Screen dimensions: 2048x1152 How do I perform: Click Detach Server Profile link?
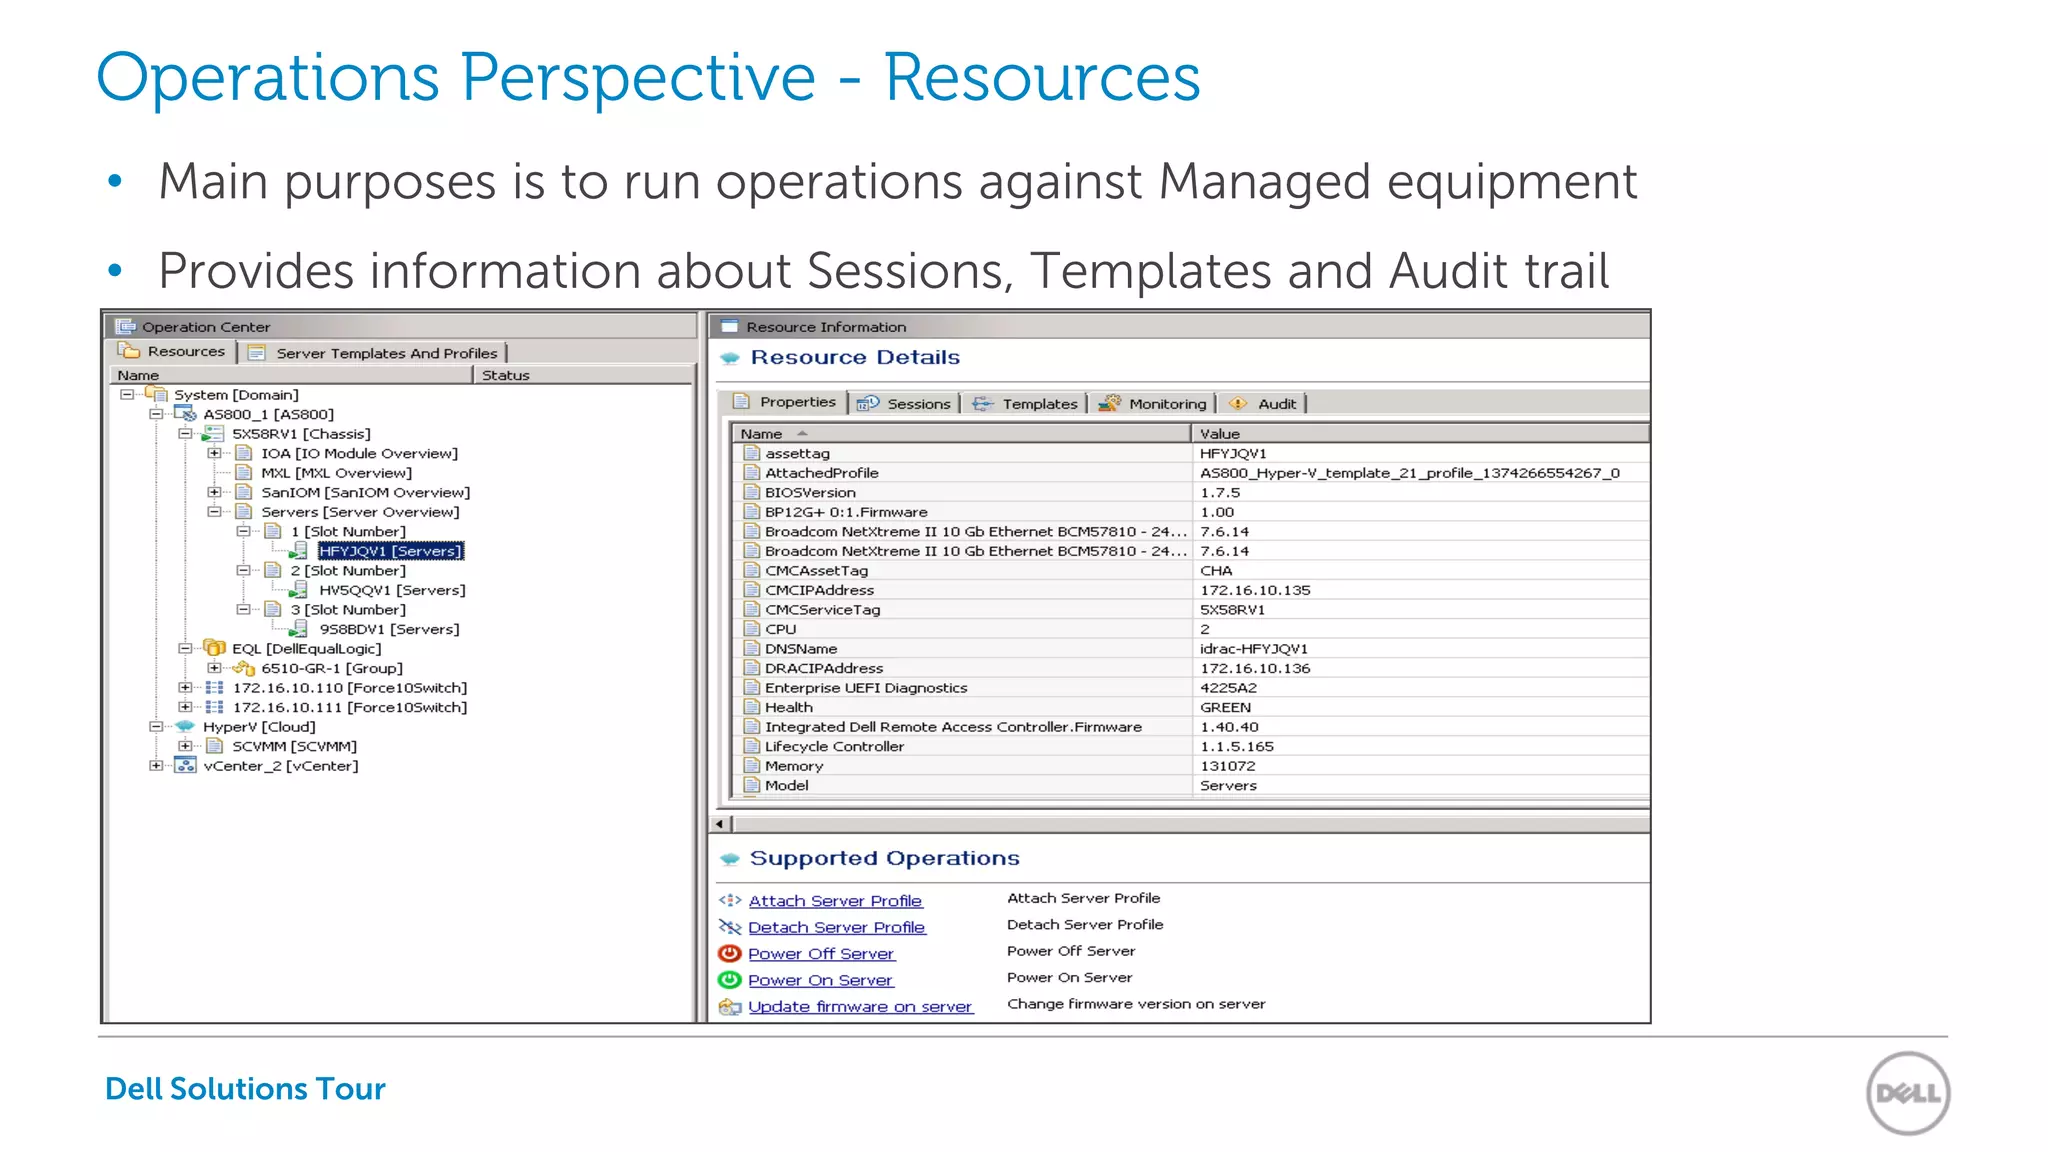coord(837,928)
